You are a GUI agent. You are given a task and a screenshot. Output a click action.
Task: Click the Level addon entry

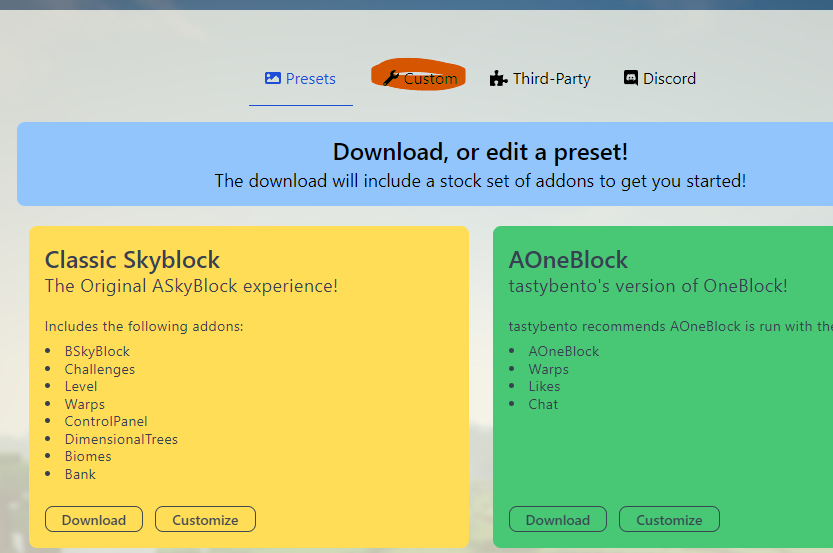[x=81, y=387]
